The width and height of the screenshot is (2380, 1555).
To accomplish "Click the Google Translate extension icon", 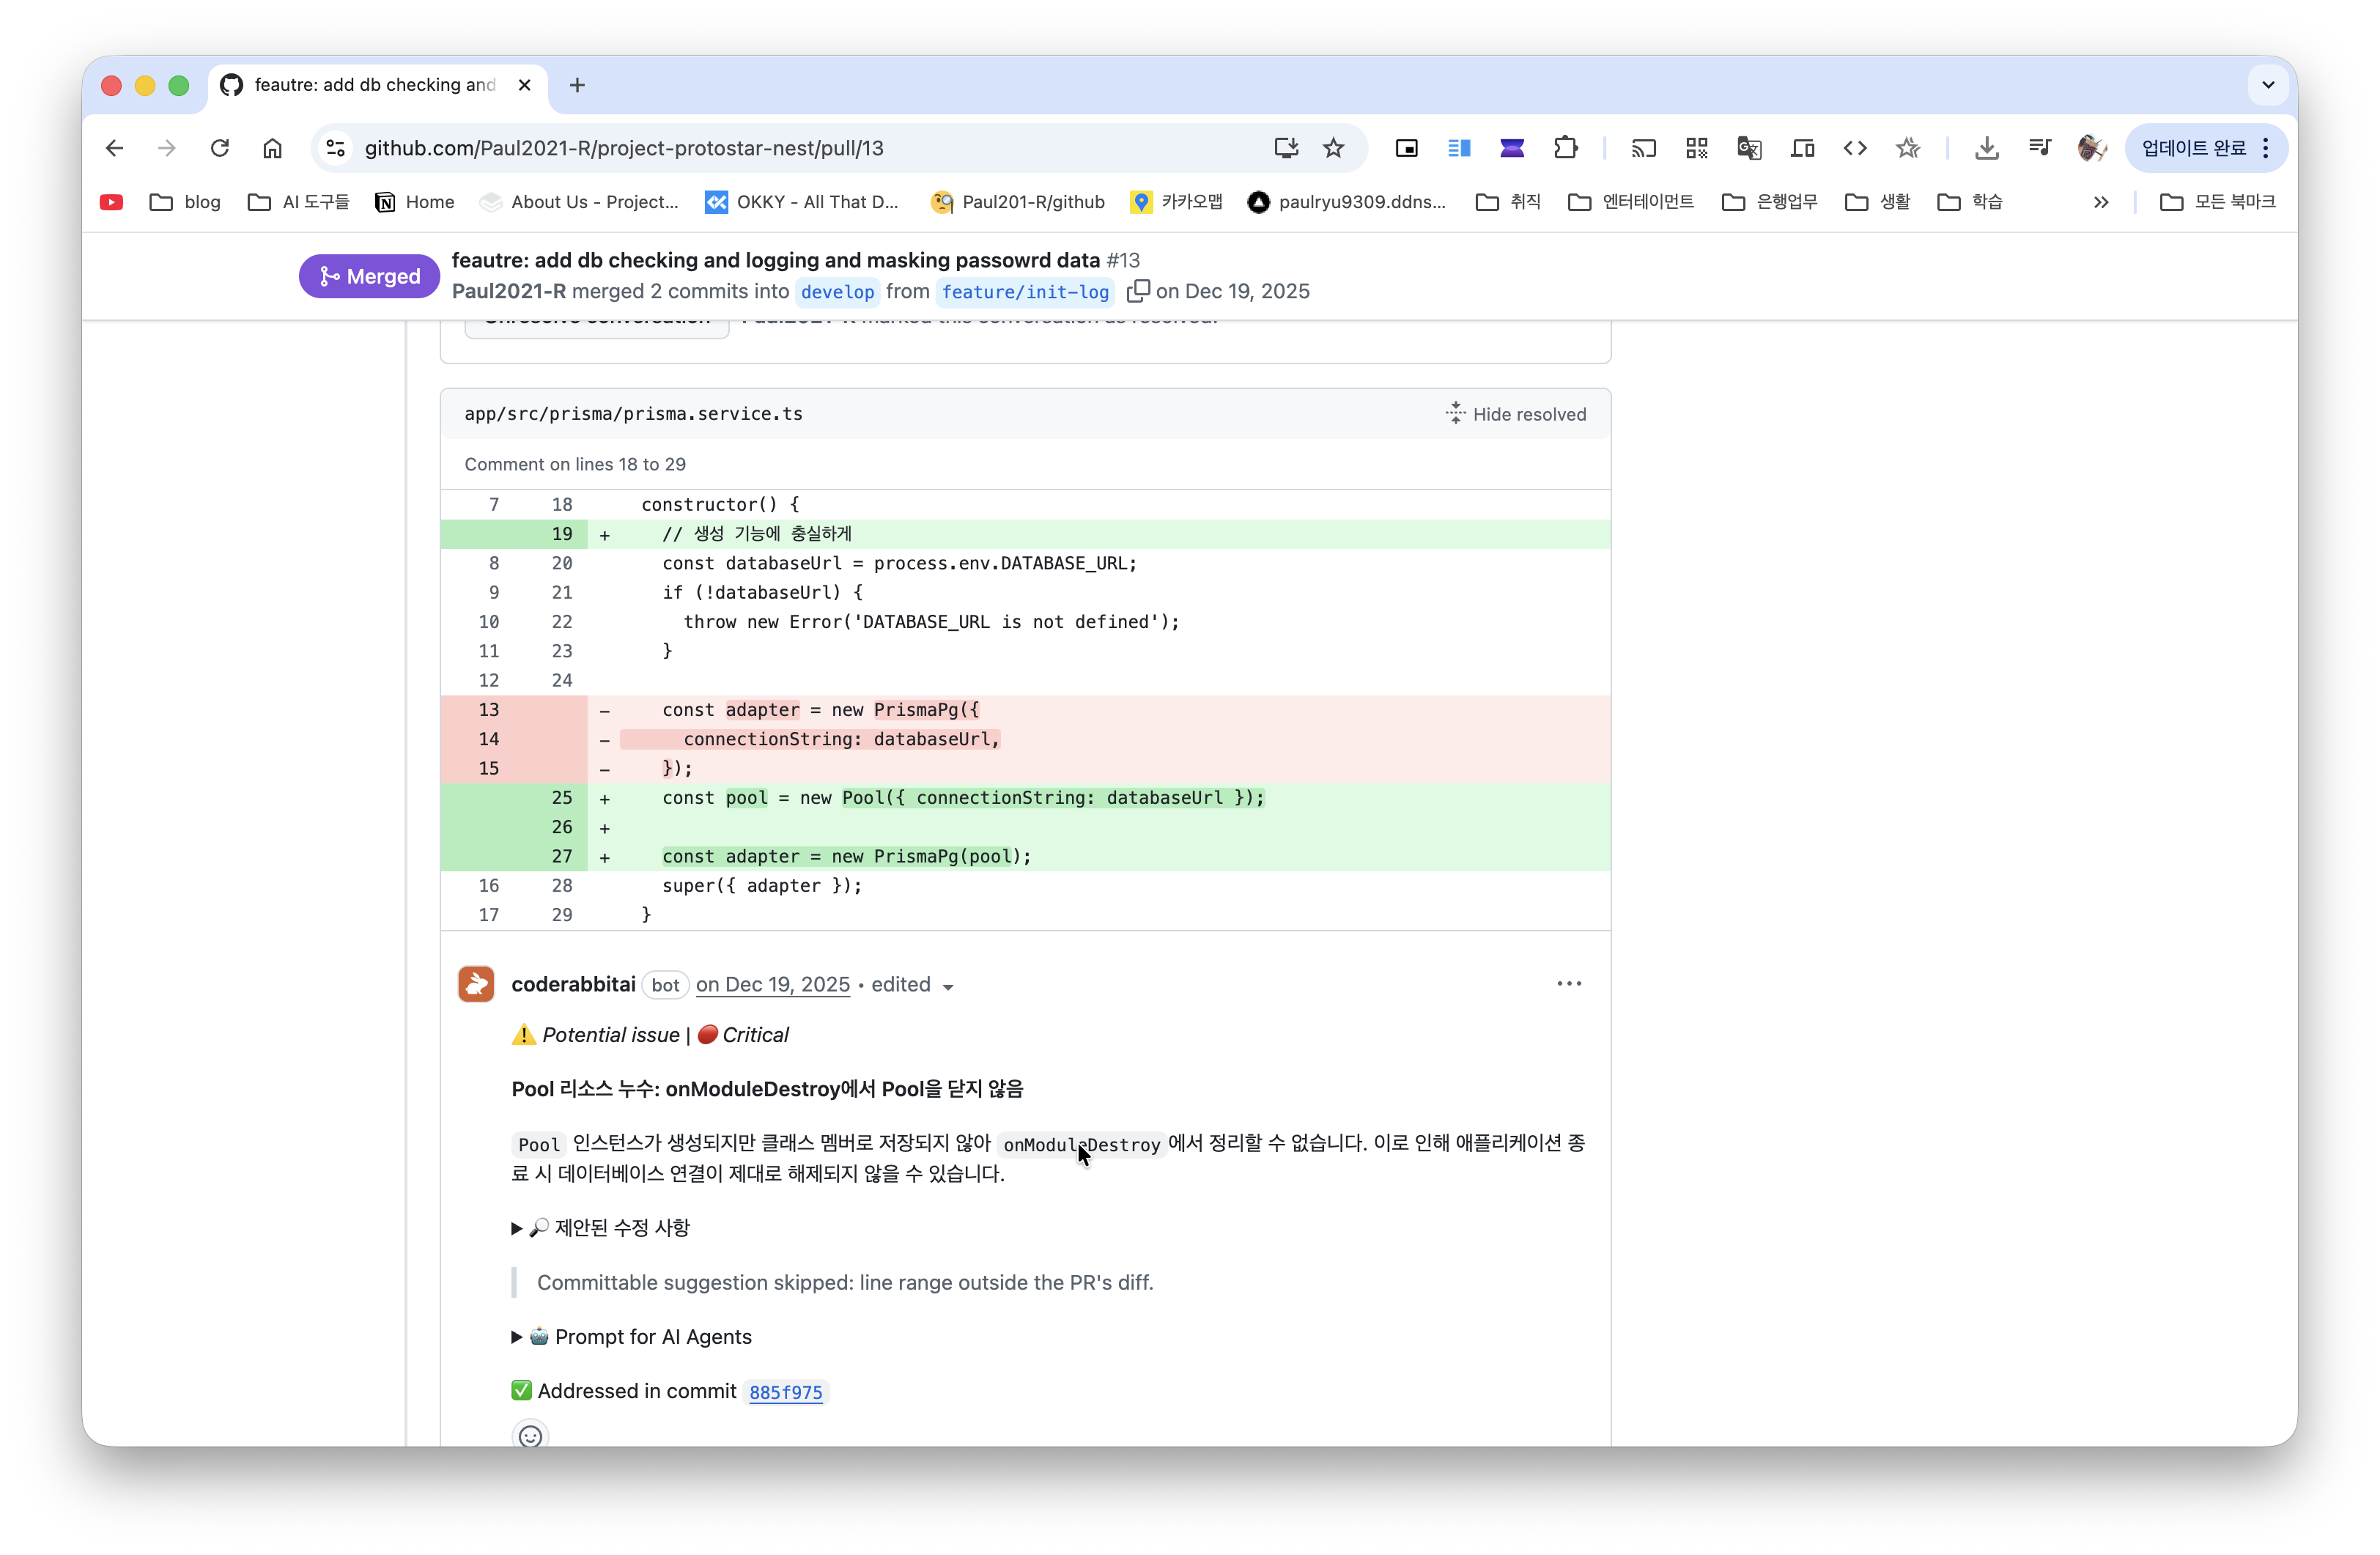I will click(1748, 148).
